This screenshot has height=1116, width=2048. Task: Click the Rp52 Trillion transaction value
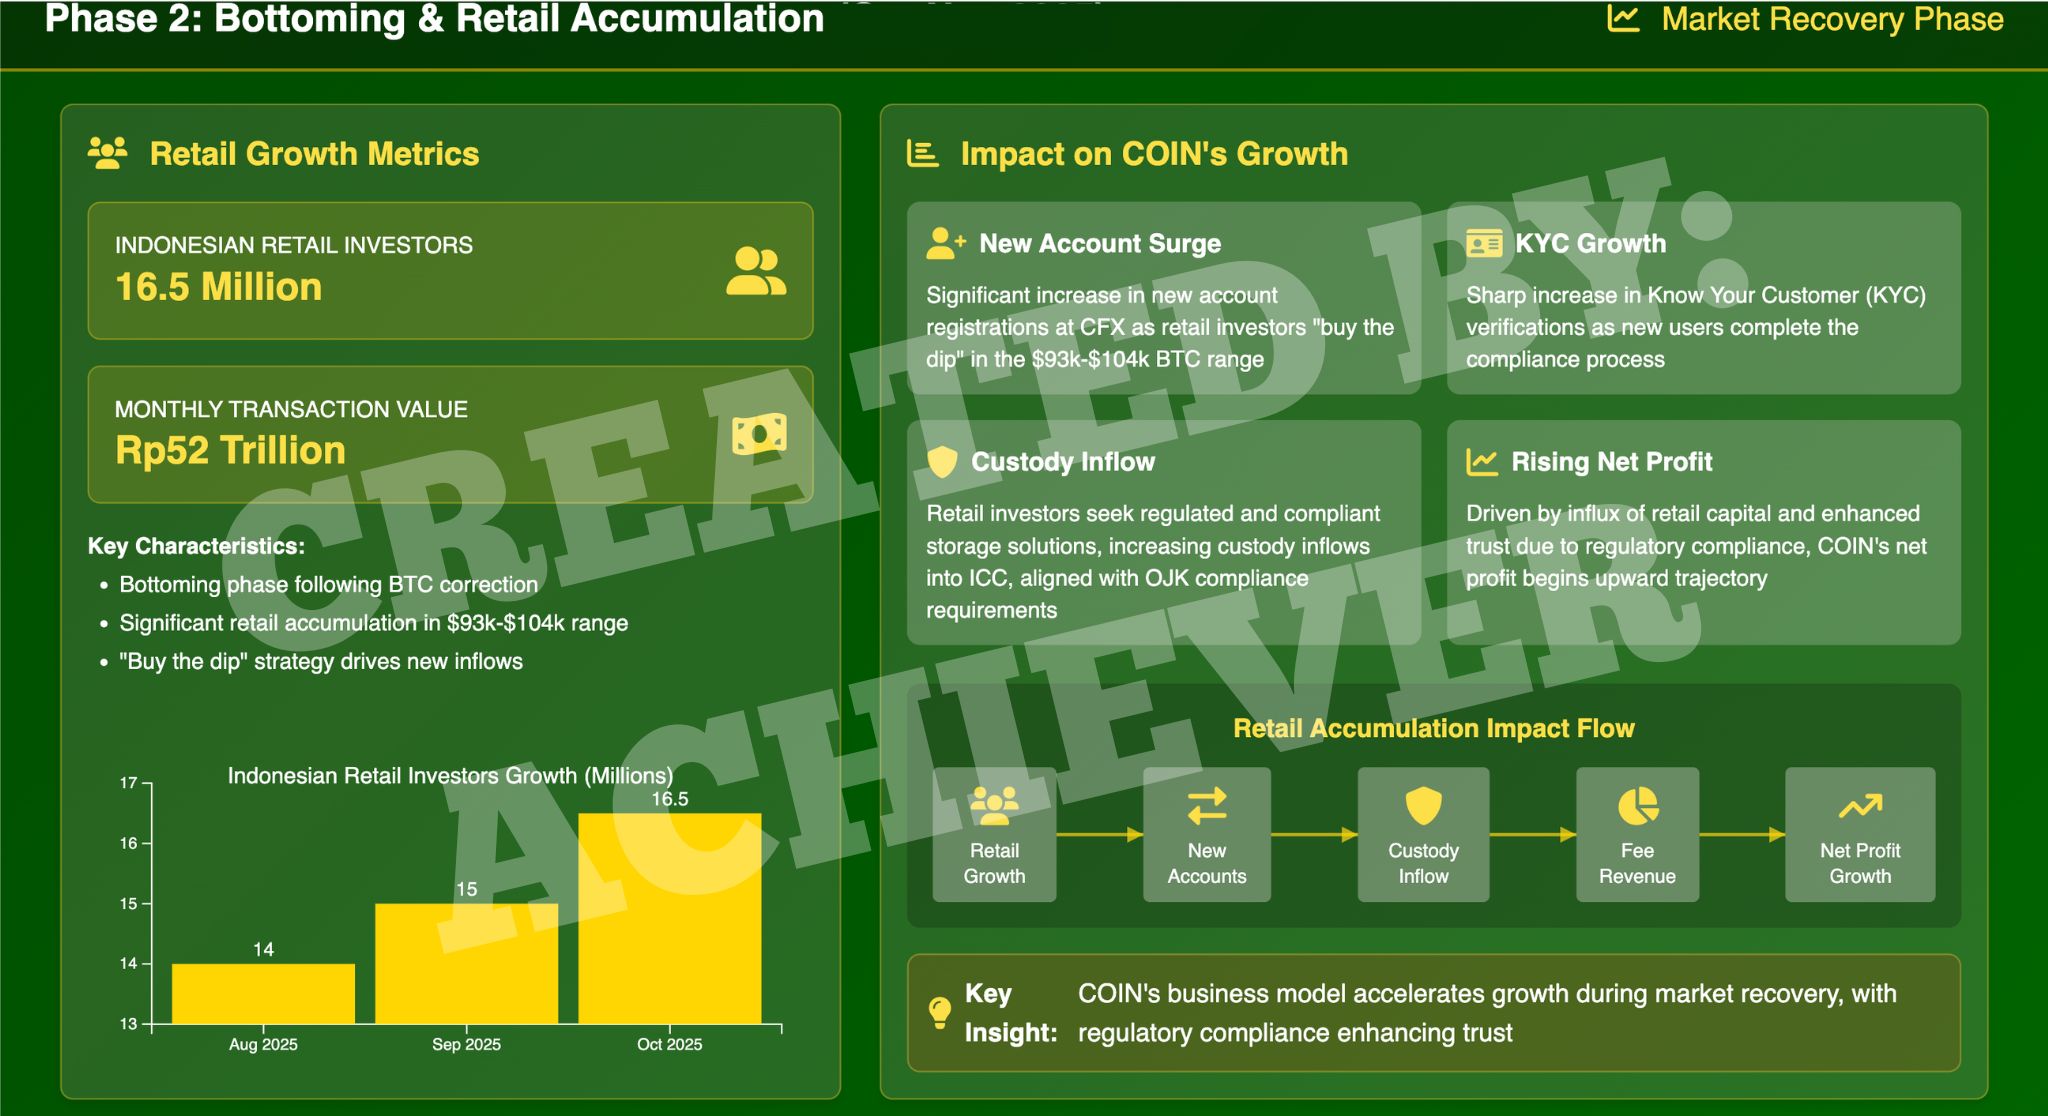coord(230,450)
